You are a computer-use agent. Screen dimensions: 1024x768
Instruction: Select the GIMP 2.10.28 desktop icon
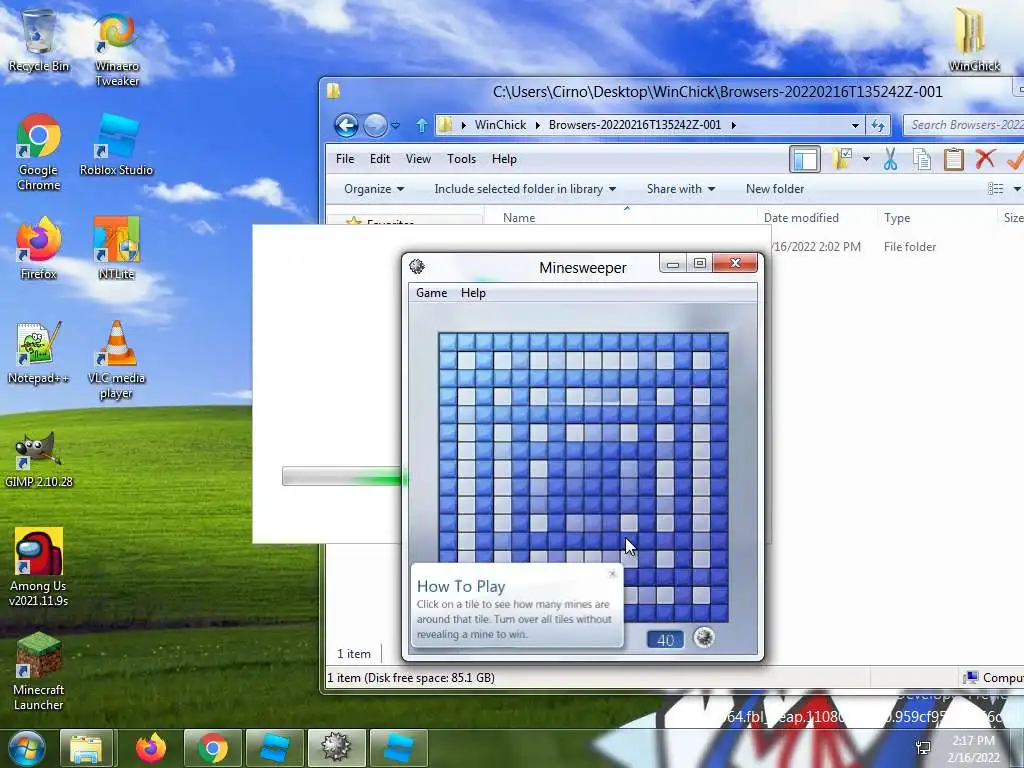(39, 457)
